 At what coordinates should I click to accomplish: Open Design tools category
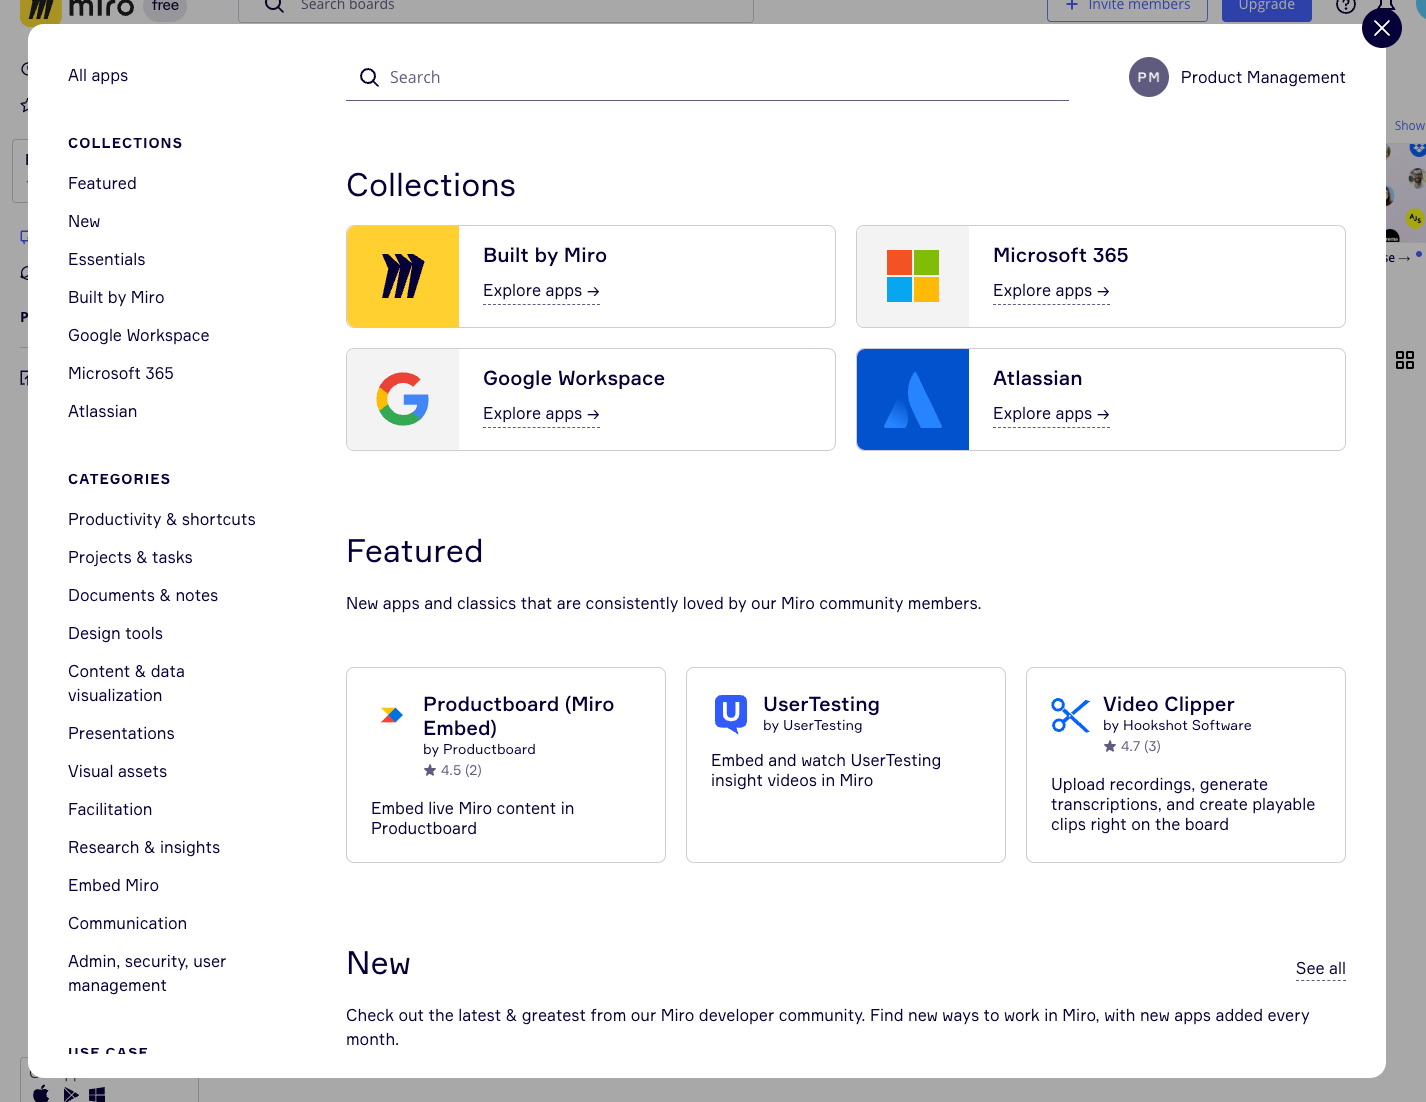[115, 633]
